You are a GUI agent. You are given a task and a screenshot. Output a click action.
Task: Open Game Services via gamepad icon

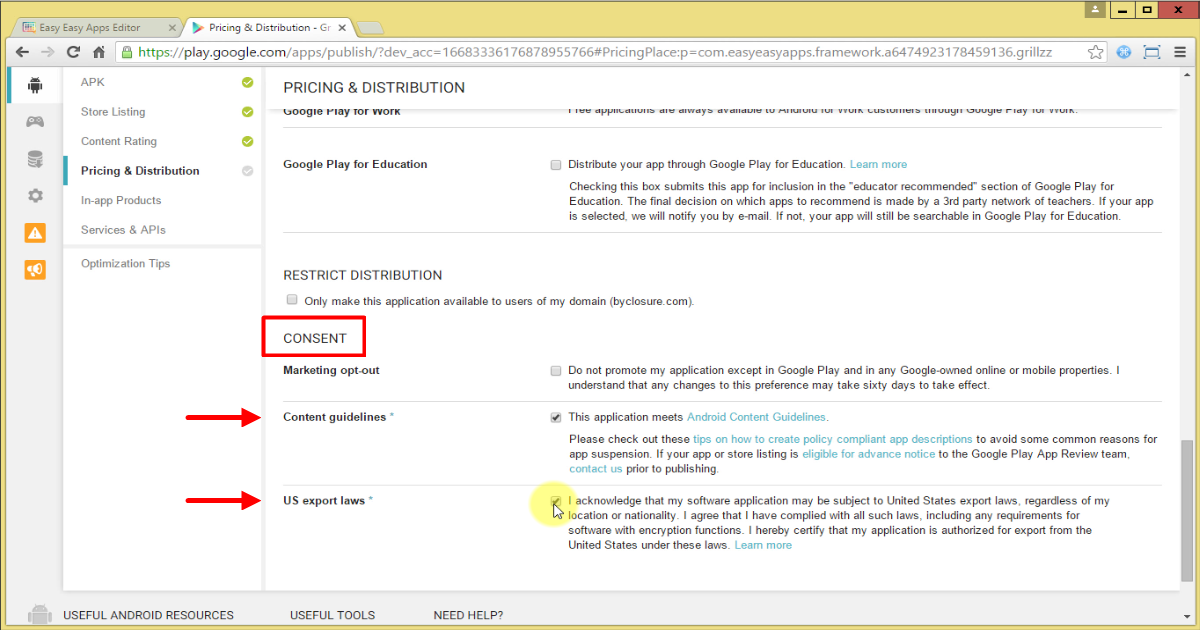click(x=34, y=121)
